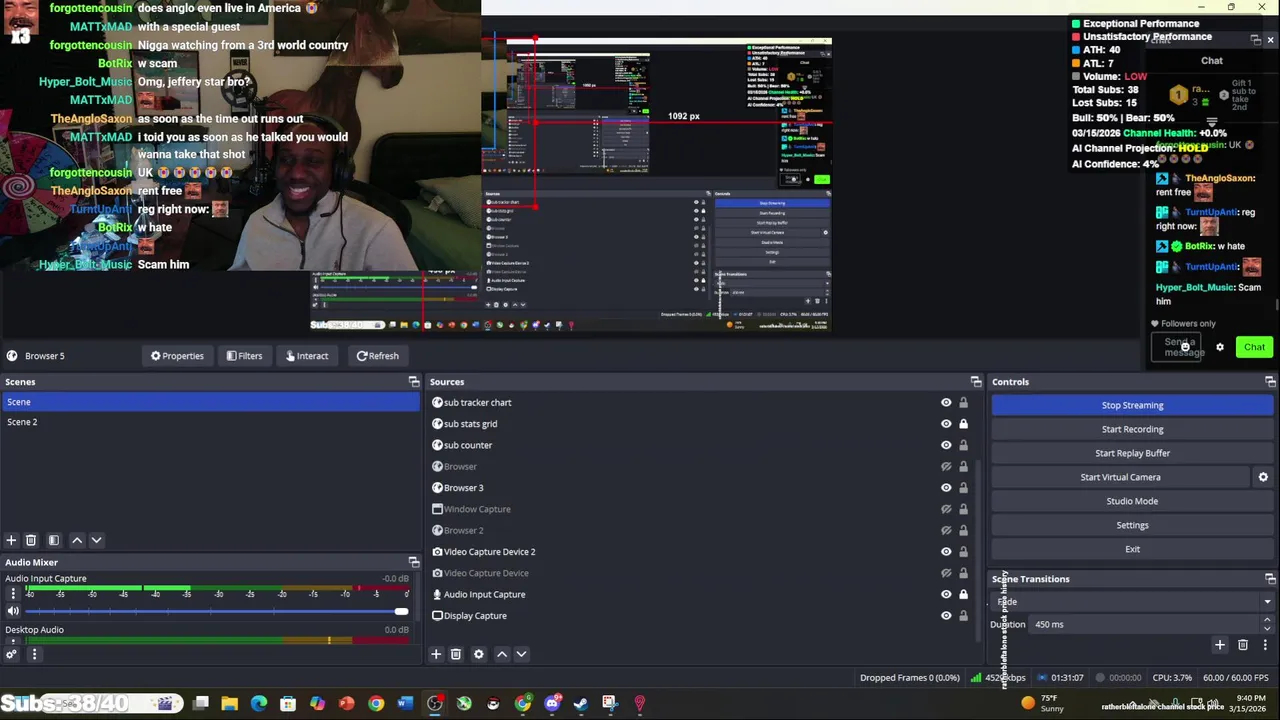Viewport: 1280px width, 720px height.
Task: Move the selected scene down
Action: [x=97, y=540]
